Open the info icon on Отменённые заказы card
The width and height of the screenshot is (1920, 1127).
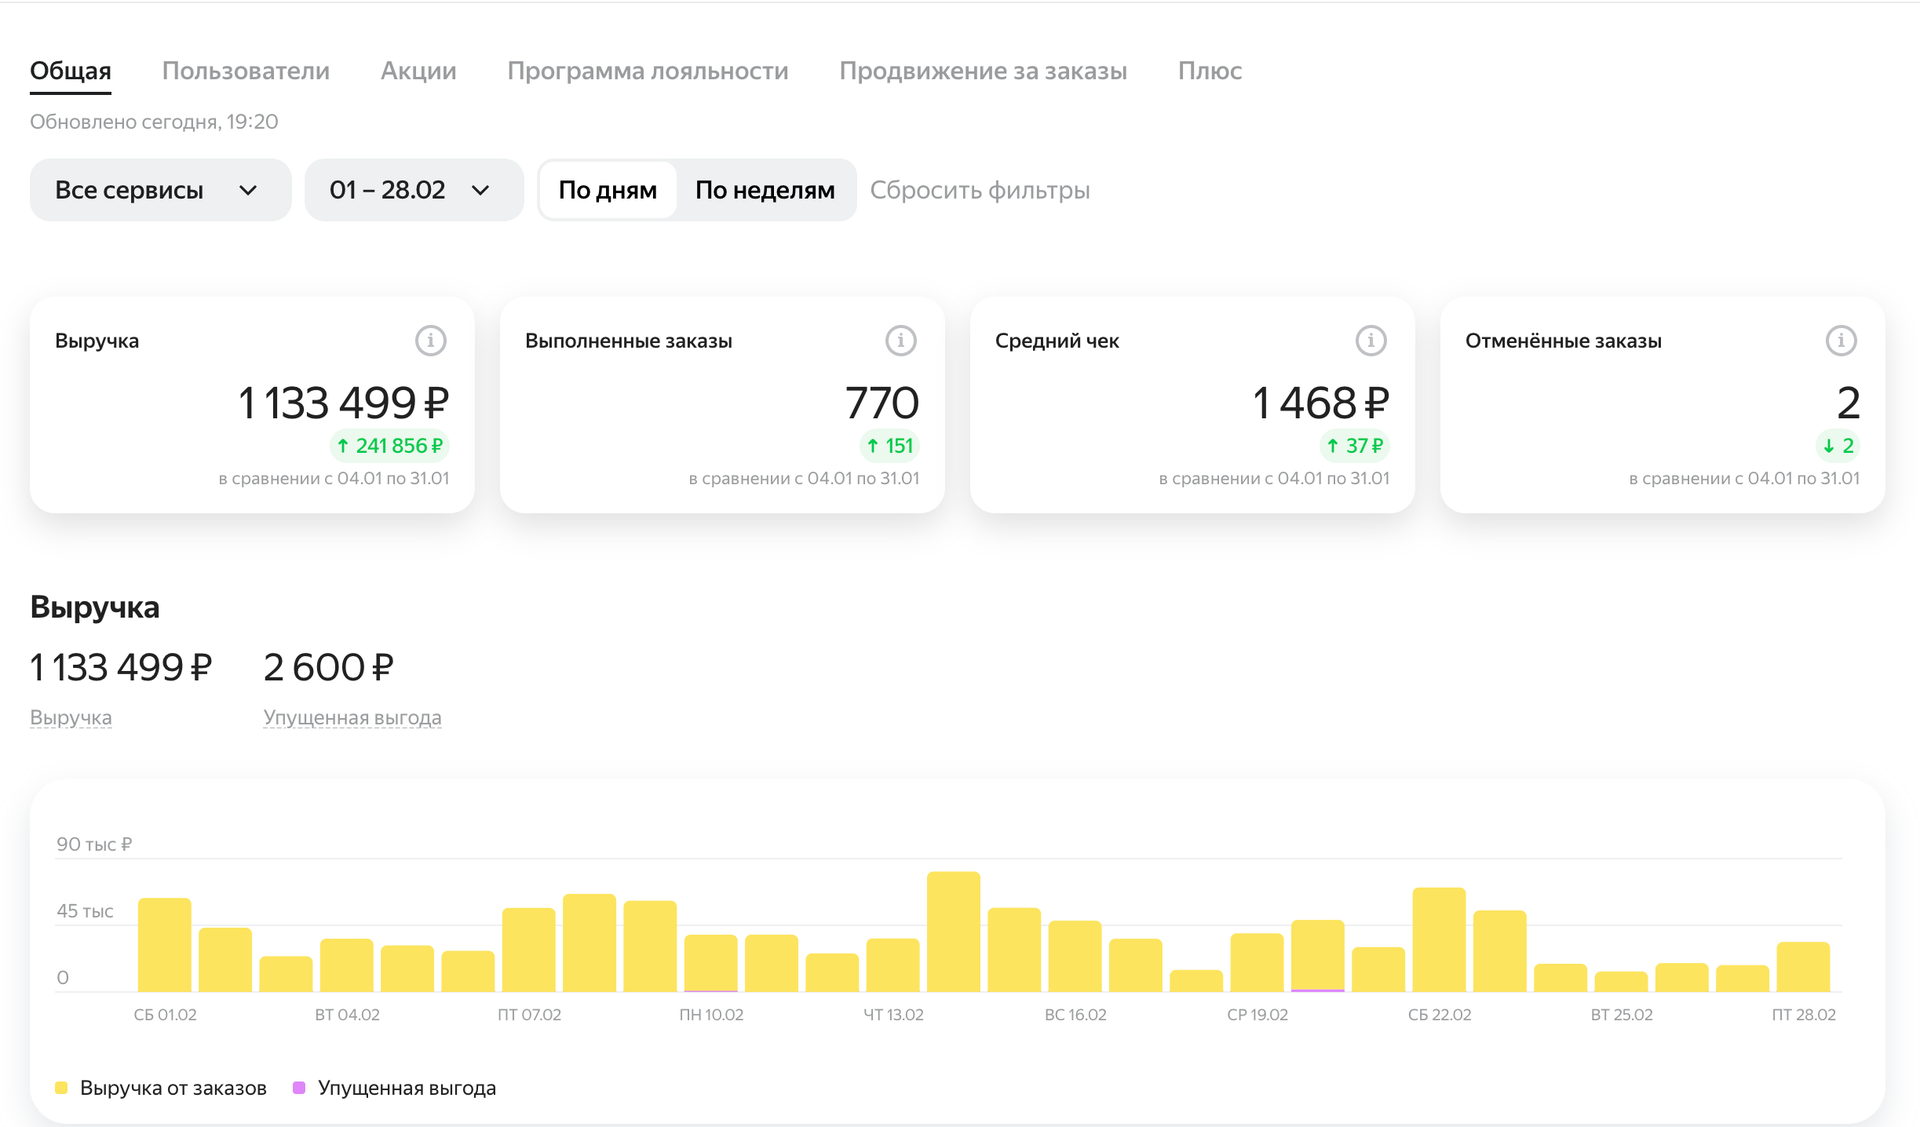1840,341
